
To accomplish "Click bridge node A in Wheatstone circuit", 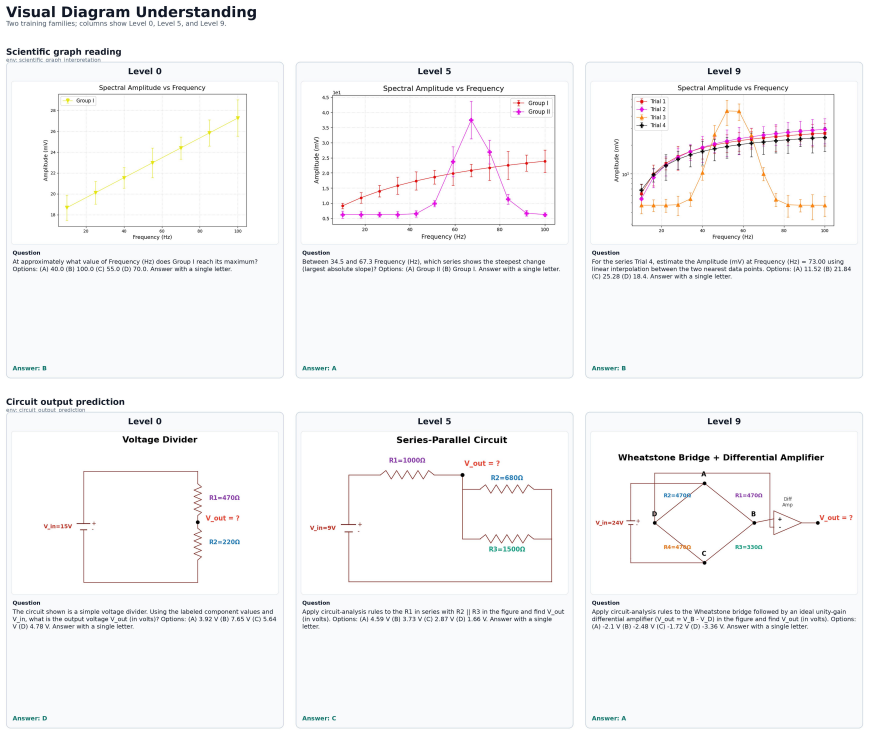I will click(x=704, y=483).
